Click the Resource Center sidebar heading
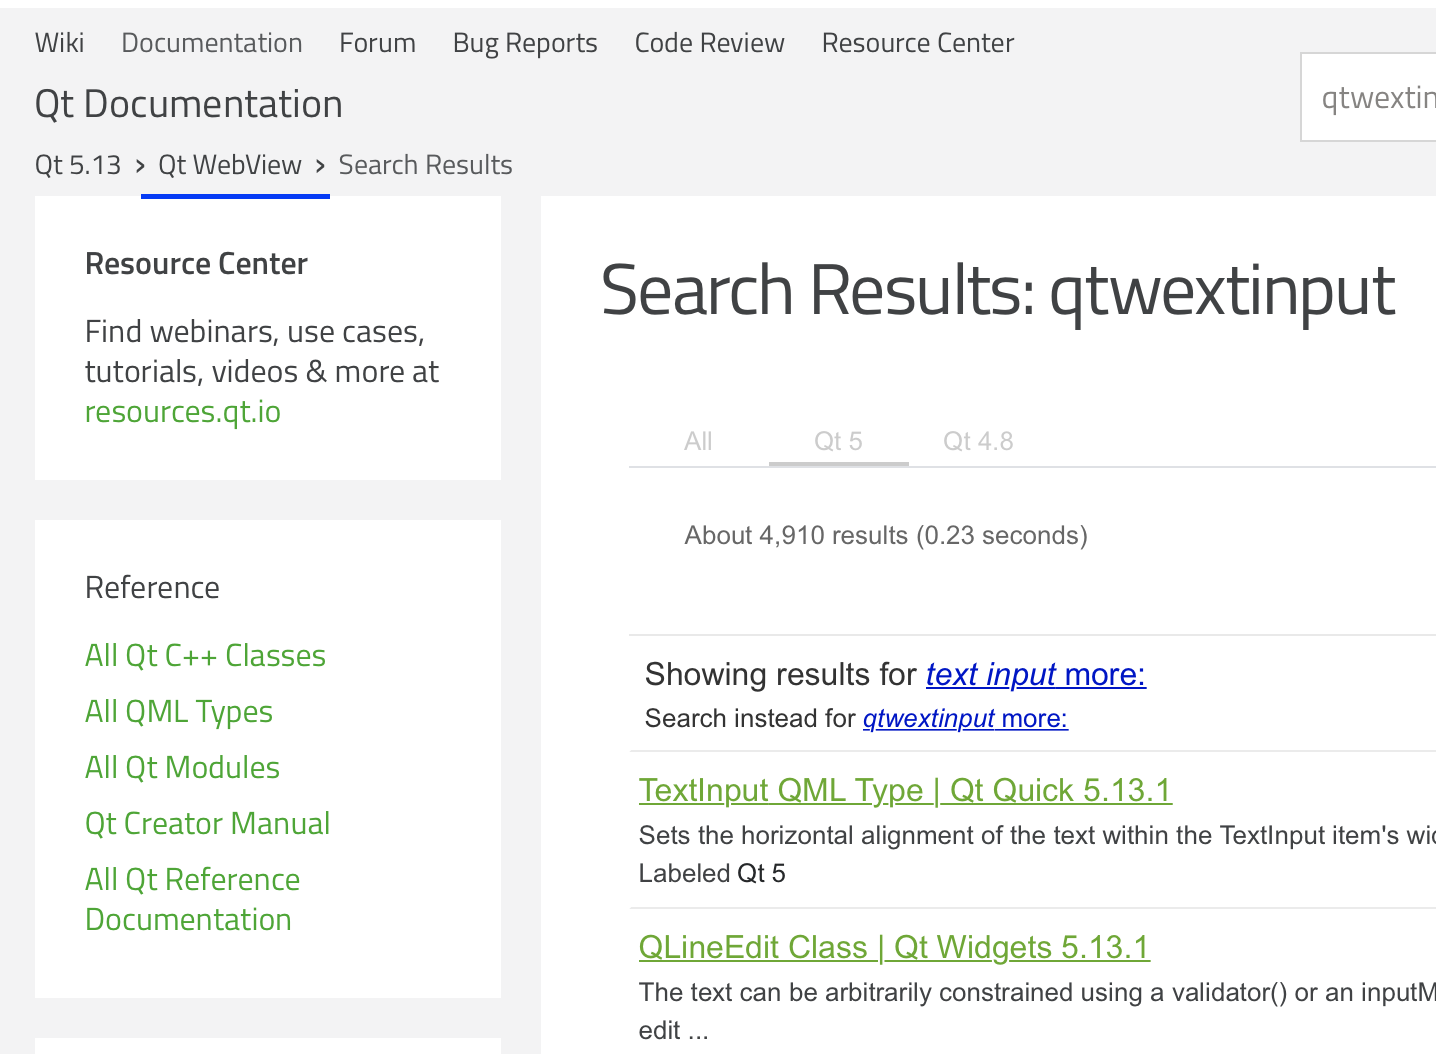1436x1054 pixels. 196,264
